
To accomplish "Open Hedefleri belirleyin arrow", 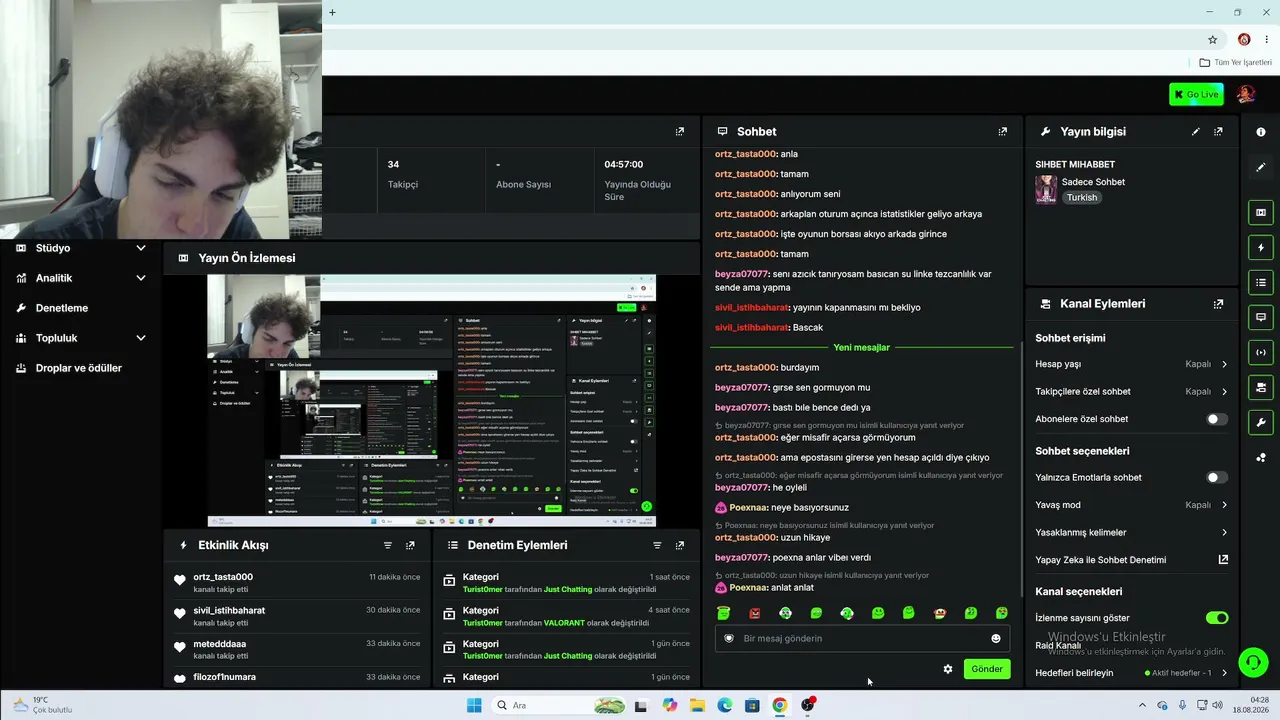I will (x=1224, y=673).
